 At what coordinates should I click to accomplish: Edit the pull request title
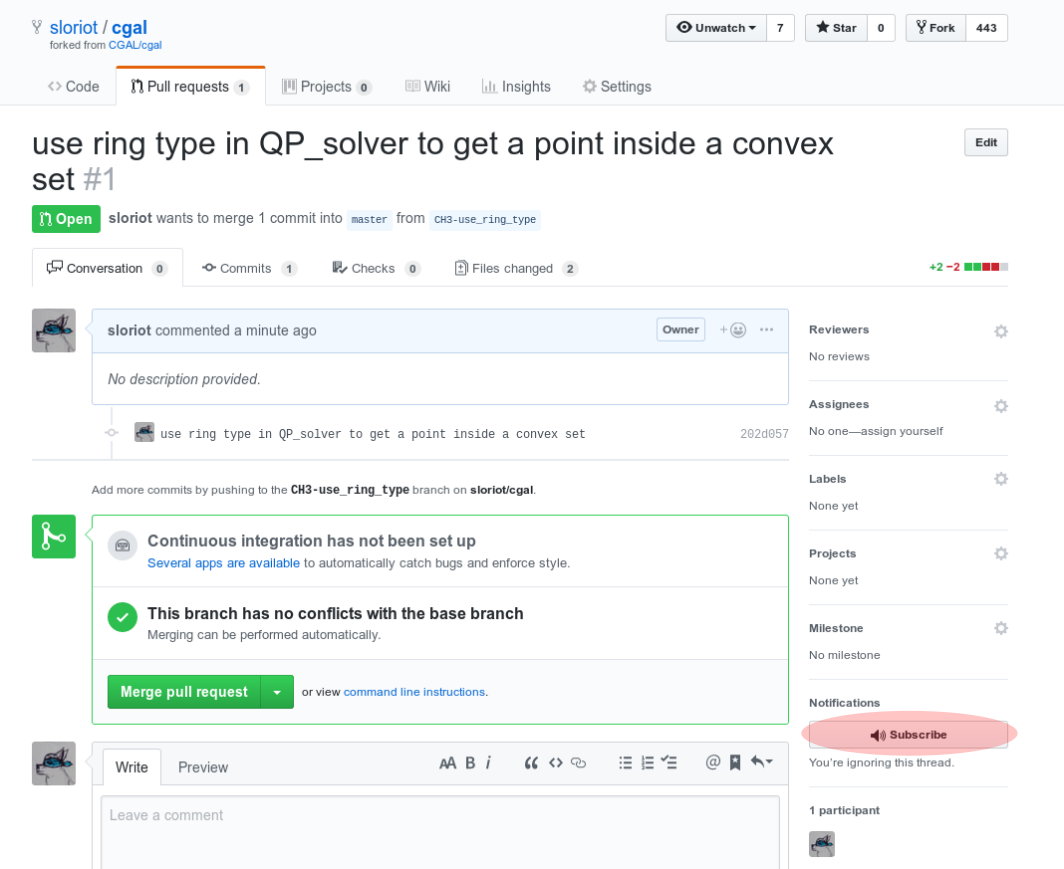986,142
